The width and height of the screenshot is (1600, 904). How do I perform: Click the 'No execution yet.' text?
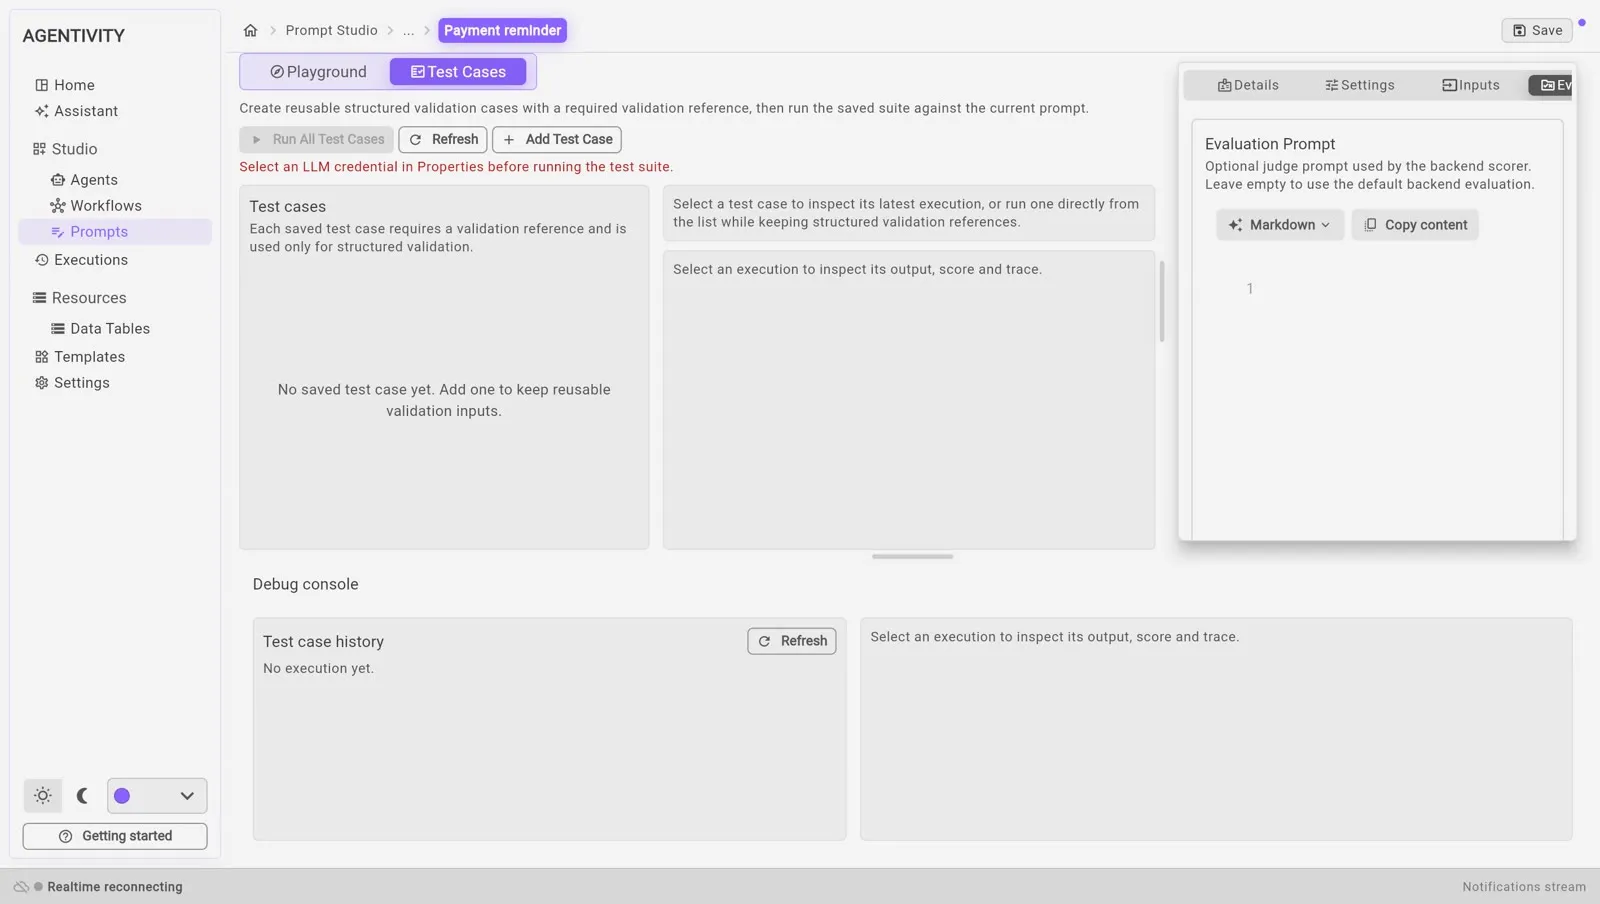pyautogui.click(x=318, y=669)
